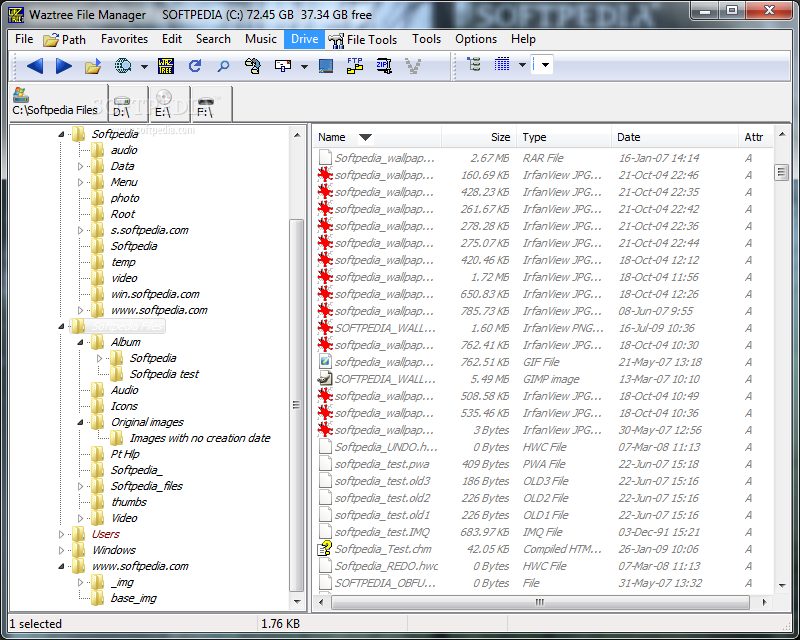
Task: Click the WAZ TREE toolbar icon
Action: pos(166,66)
